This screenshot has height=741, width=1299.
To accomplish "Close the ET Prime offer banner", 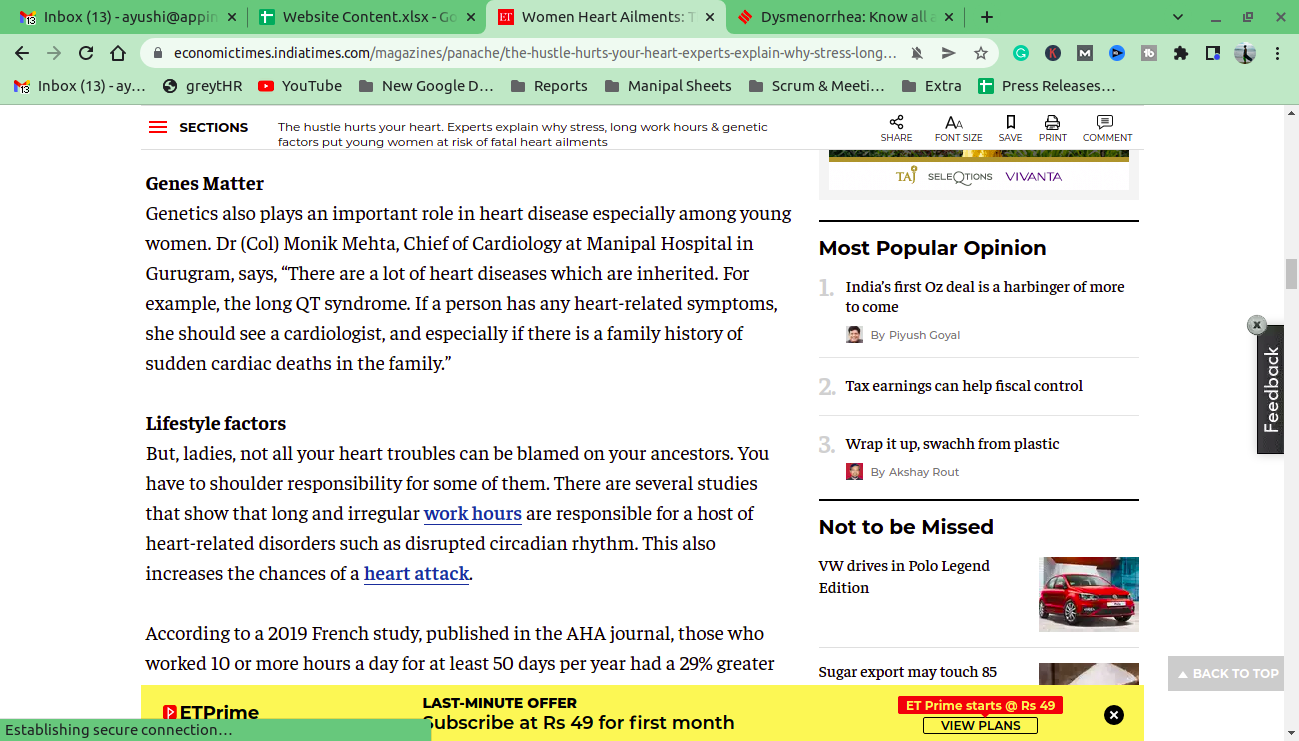I will tap(1113, 714).
